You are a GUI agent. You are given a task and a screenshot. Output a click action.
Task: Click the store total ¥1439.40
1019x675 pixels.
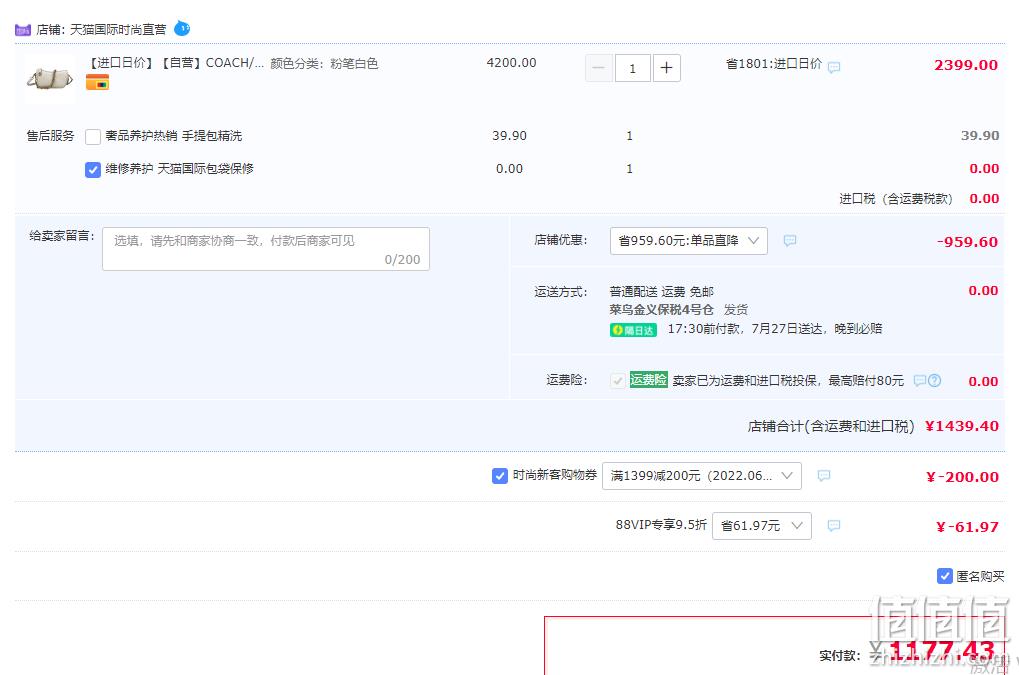(962, 426)
